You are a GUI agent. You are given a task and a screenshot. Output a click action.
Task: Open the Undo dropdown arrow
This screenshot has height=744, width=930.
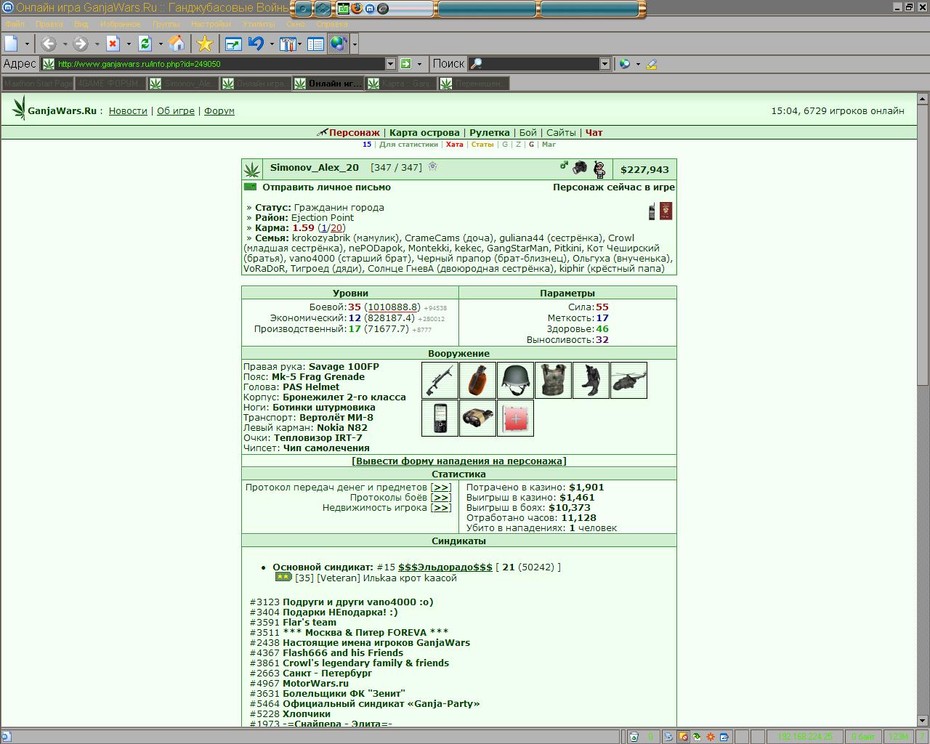point(272,44)
